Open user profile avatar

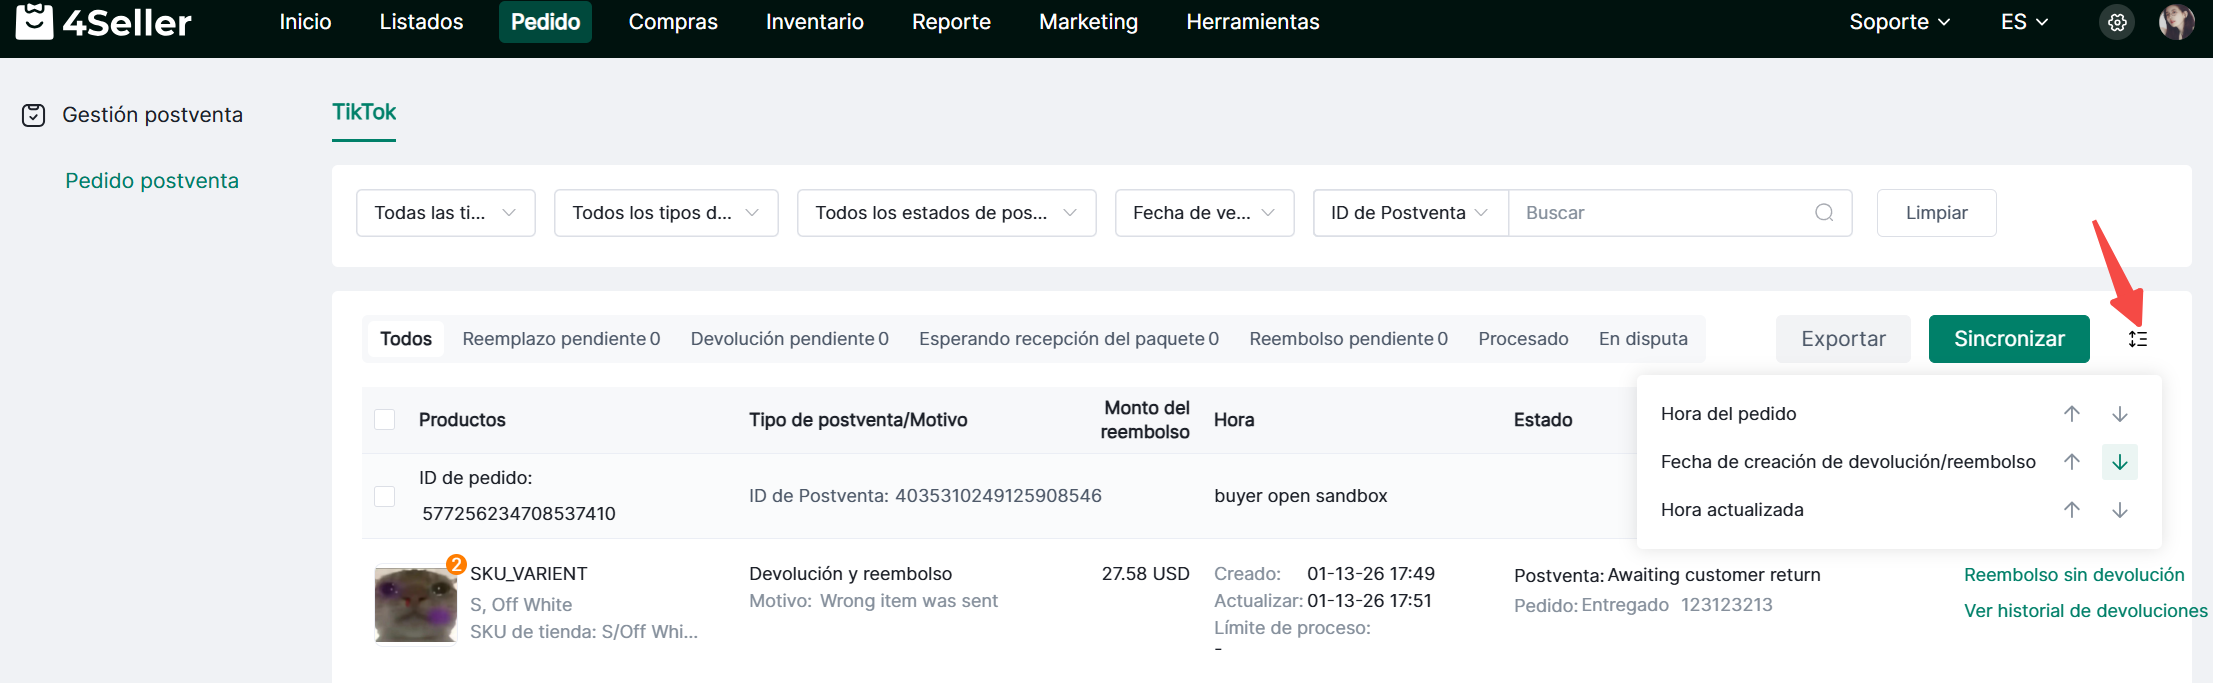point(2176,22)
